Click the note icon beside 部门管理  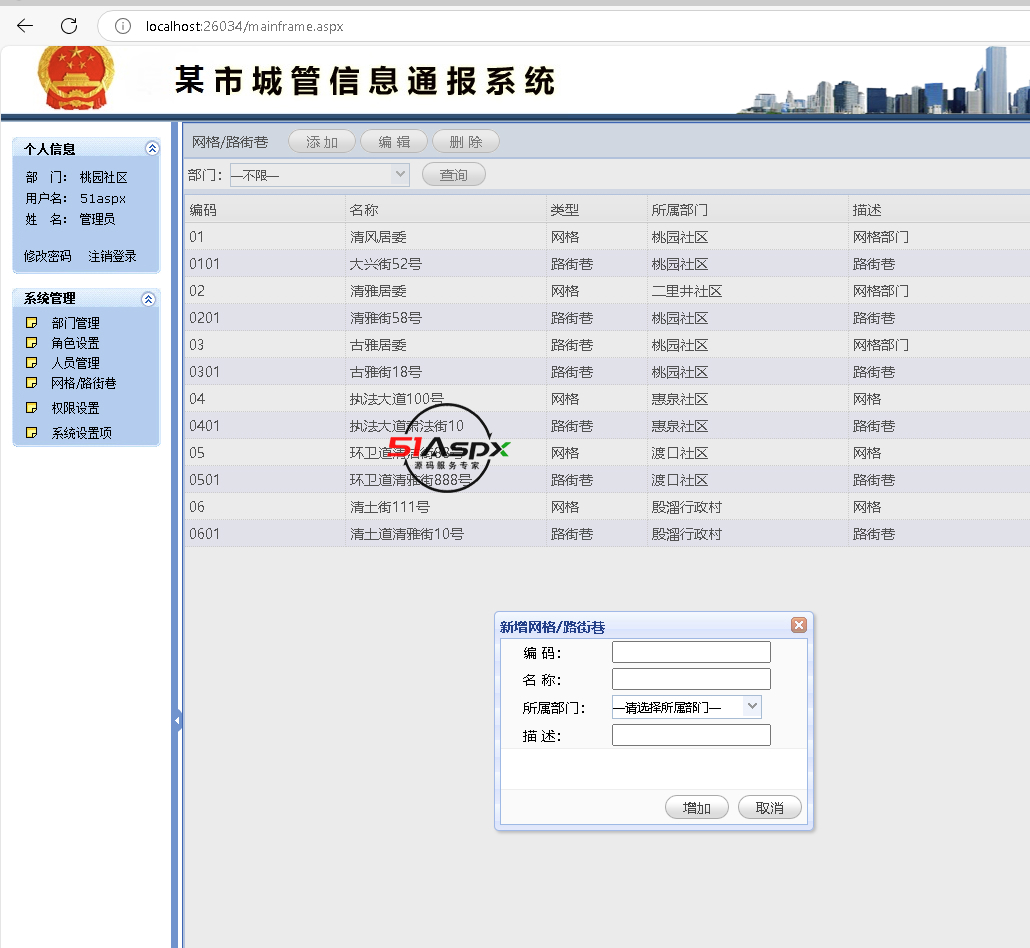click(x=32, y=323)
